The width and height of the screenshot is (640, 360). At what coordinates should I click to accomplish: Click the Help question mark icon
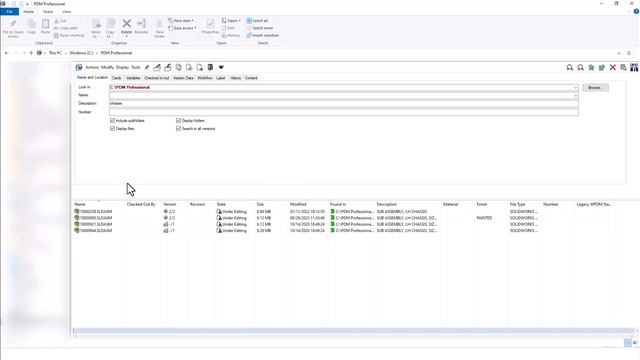point(636,11)
